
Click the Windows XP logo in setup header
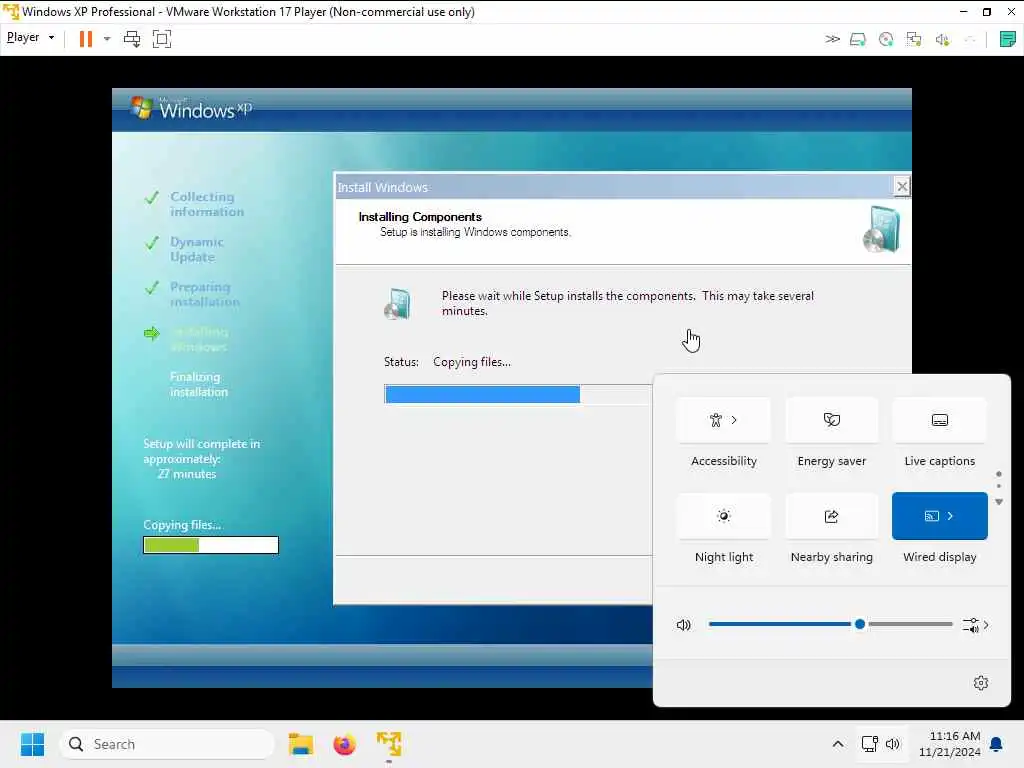pos(191,108)
